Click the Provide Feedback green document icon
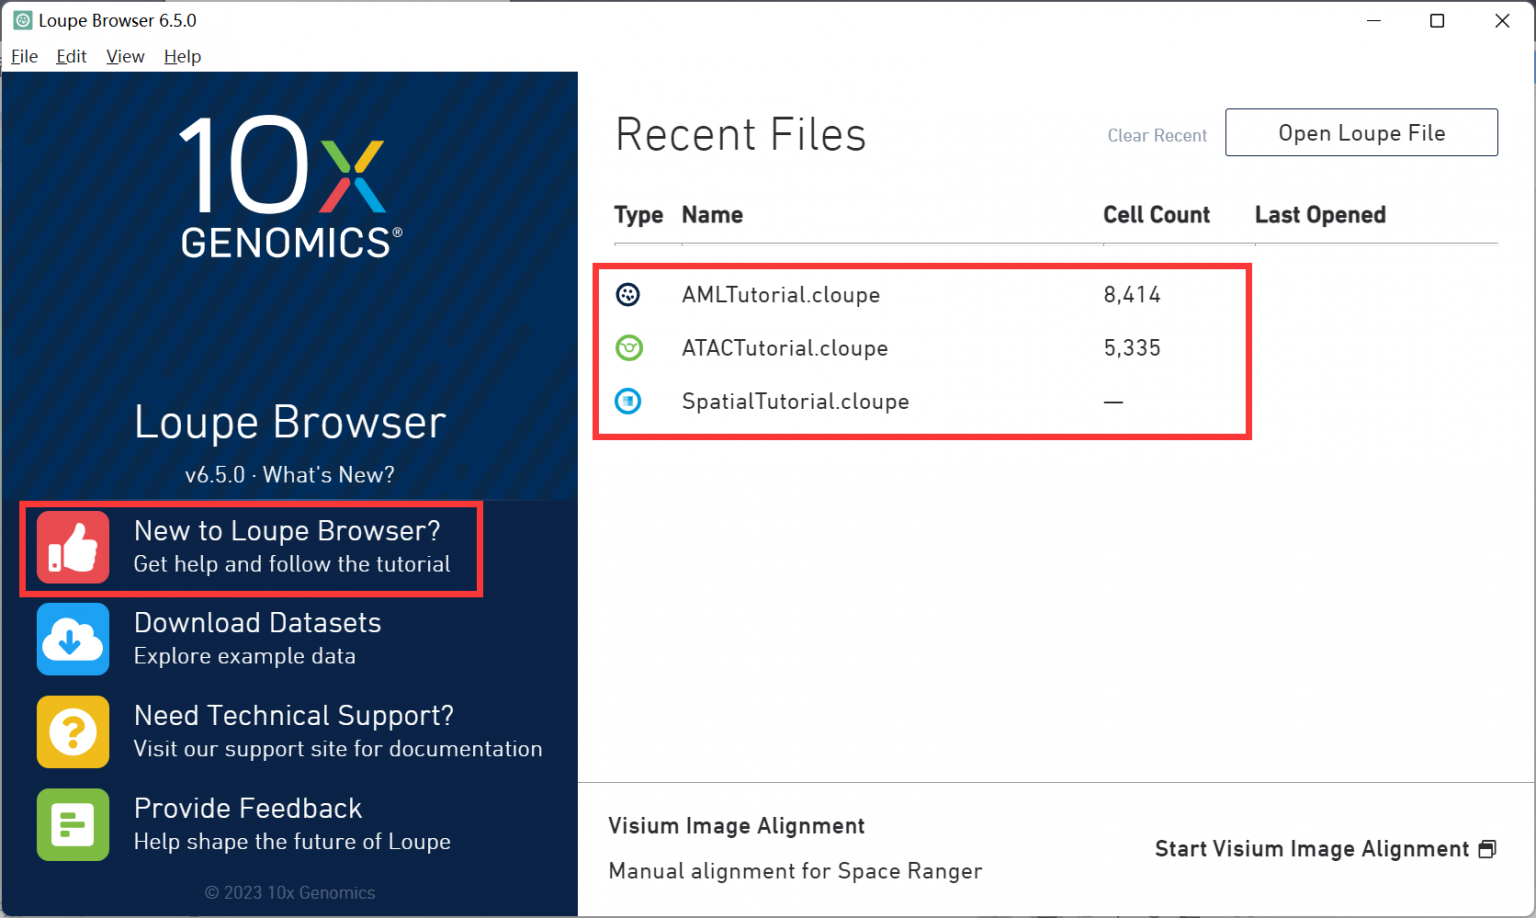 coord(72,825)
